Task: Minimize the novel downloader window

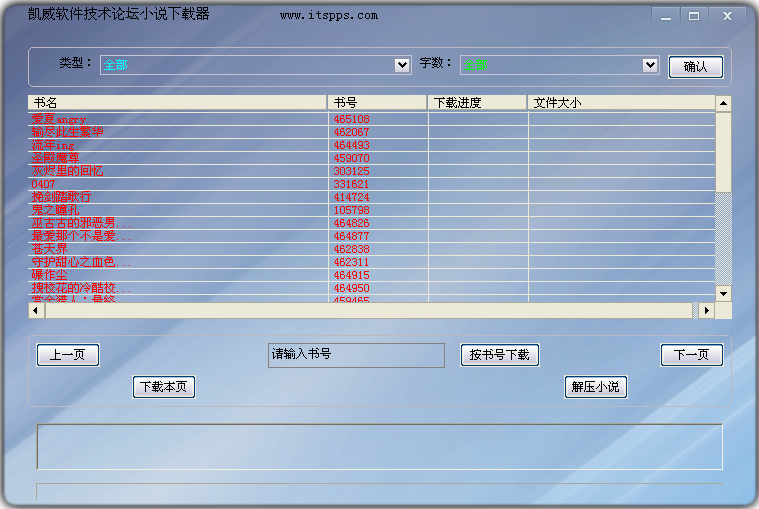Action: [x=666, y=16]
